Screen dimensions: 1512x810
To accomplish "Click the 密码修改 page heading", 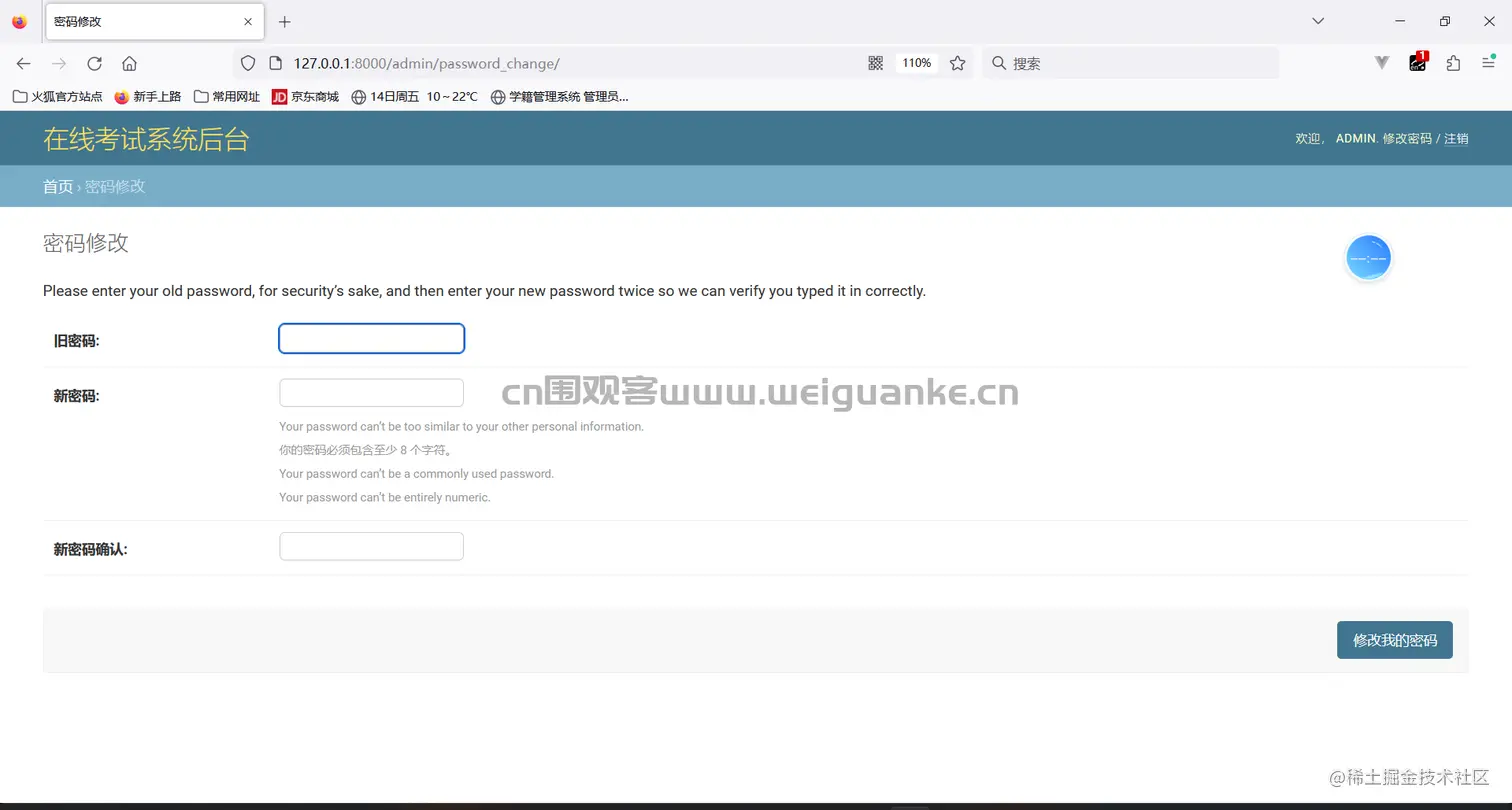I will click(86, 243).
